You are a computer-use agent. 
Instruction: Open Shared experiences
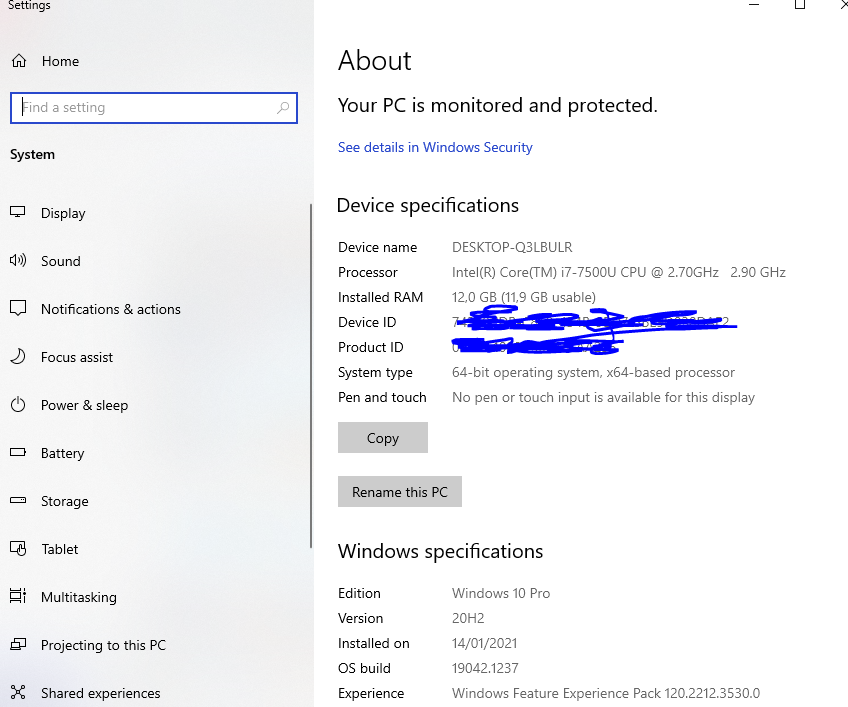101,693
